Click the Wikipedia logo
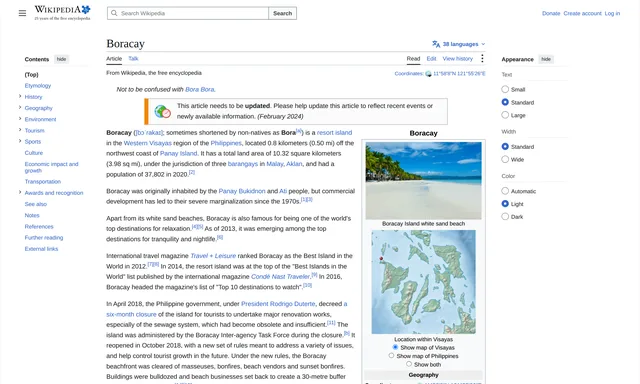640x384 pixels. pyautogui.click(x=62, y=13)
